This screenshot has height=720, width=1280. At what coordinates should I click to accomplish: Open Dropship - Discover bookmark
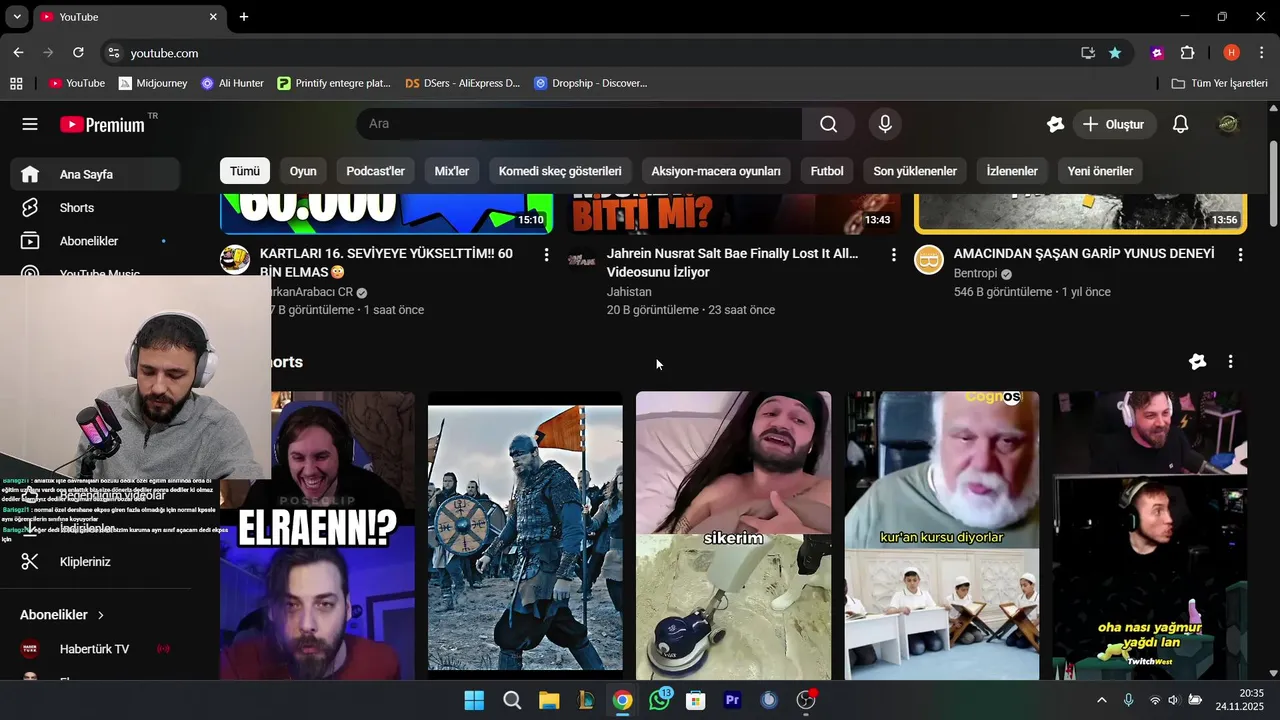coord(591,83)
